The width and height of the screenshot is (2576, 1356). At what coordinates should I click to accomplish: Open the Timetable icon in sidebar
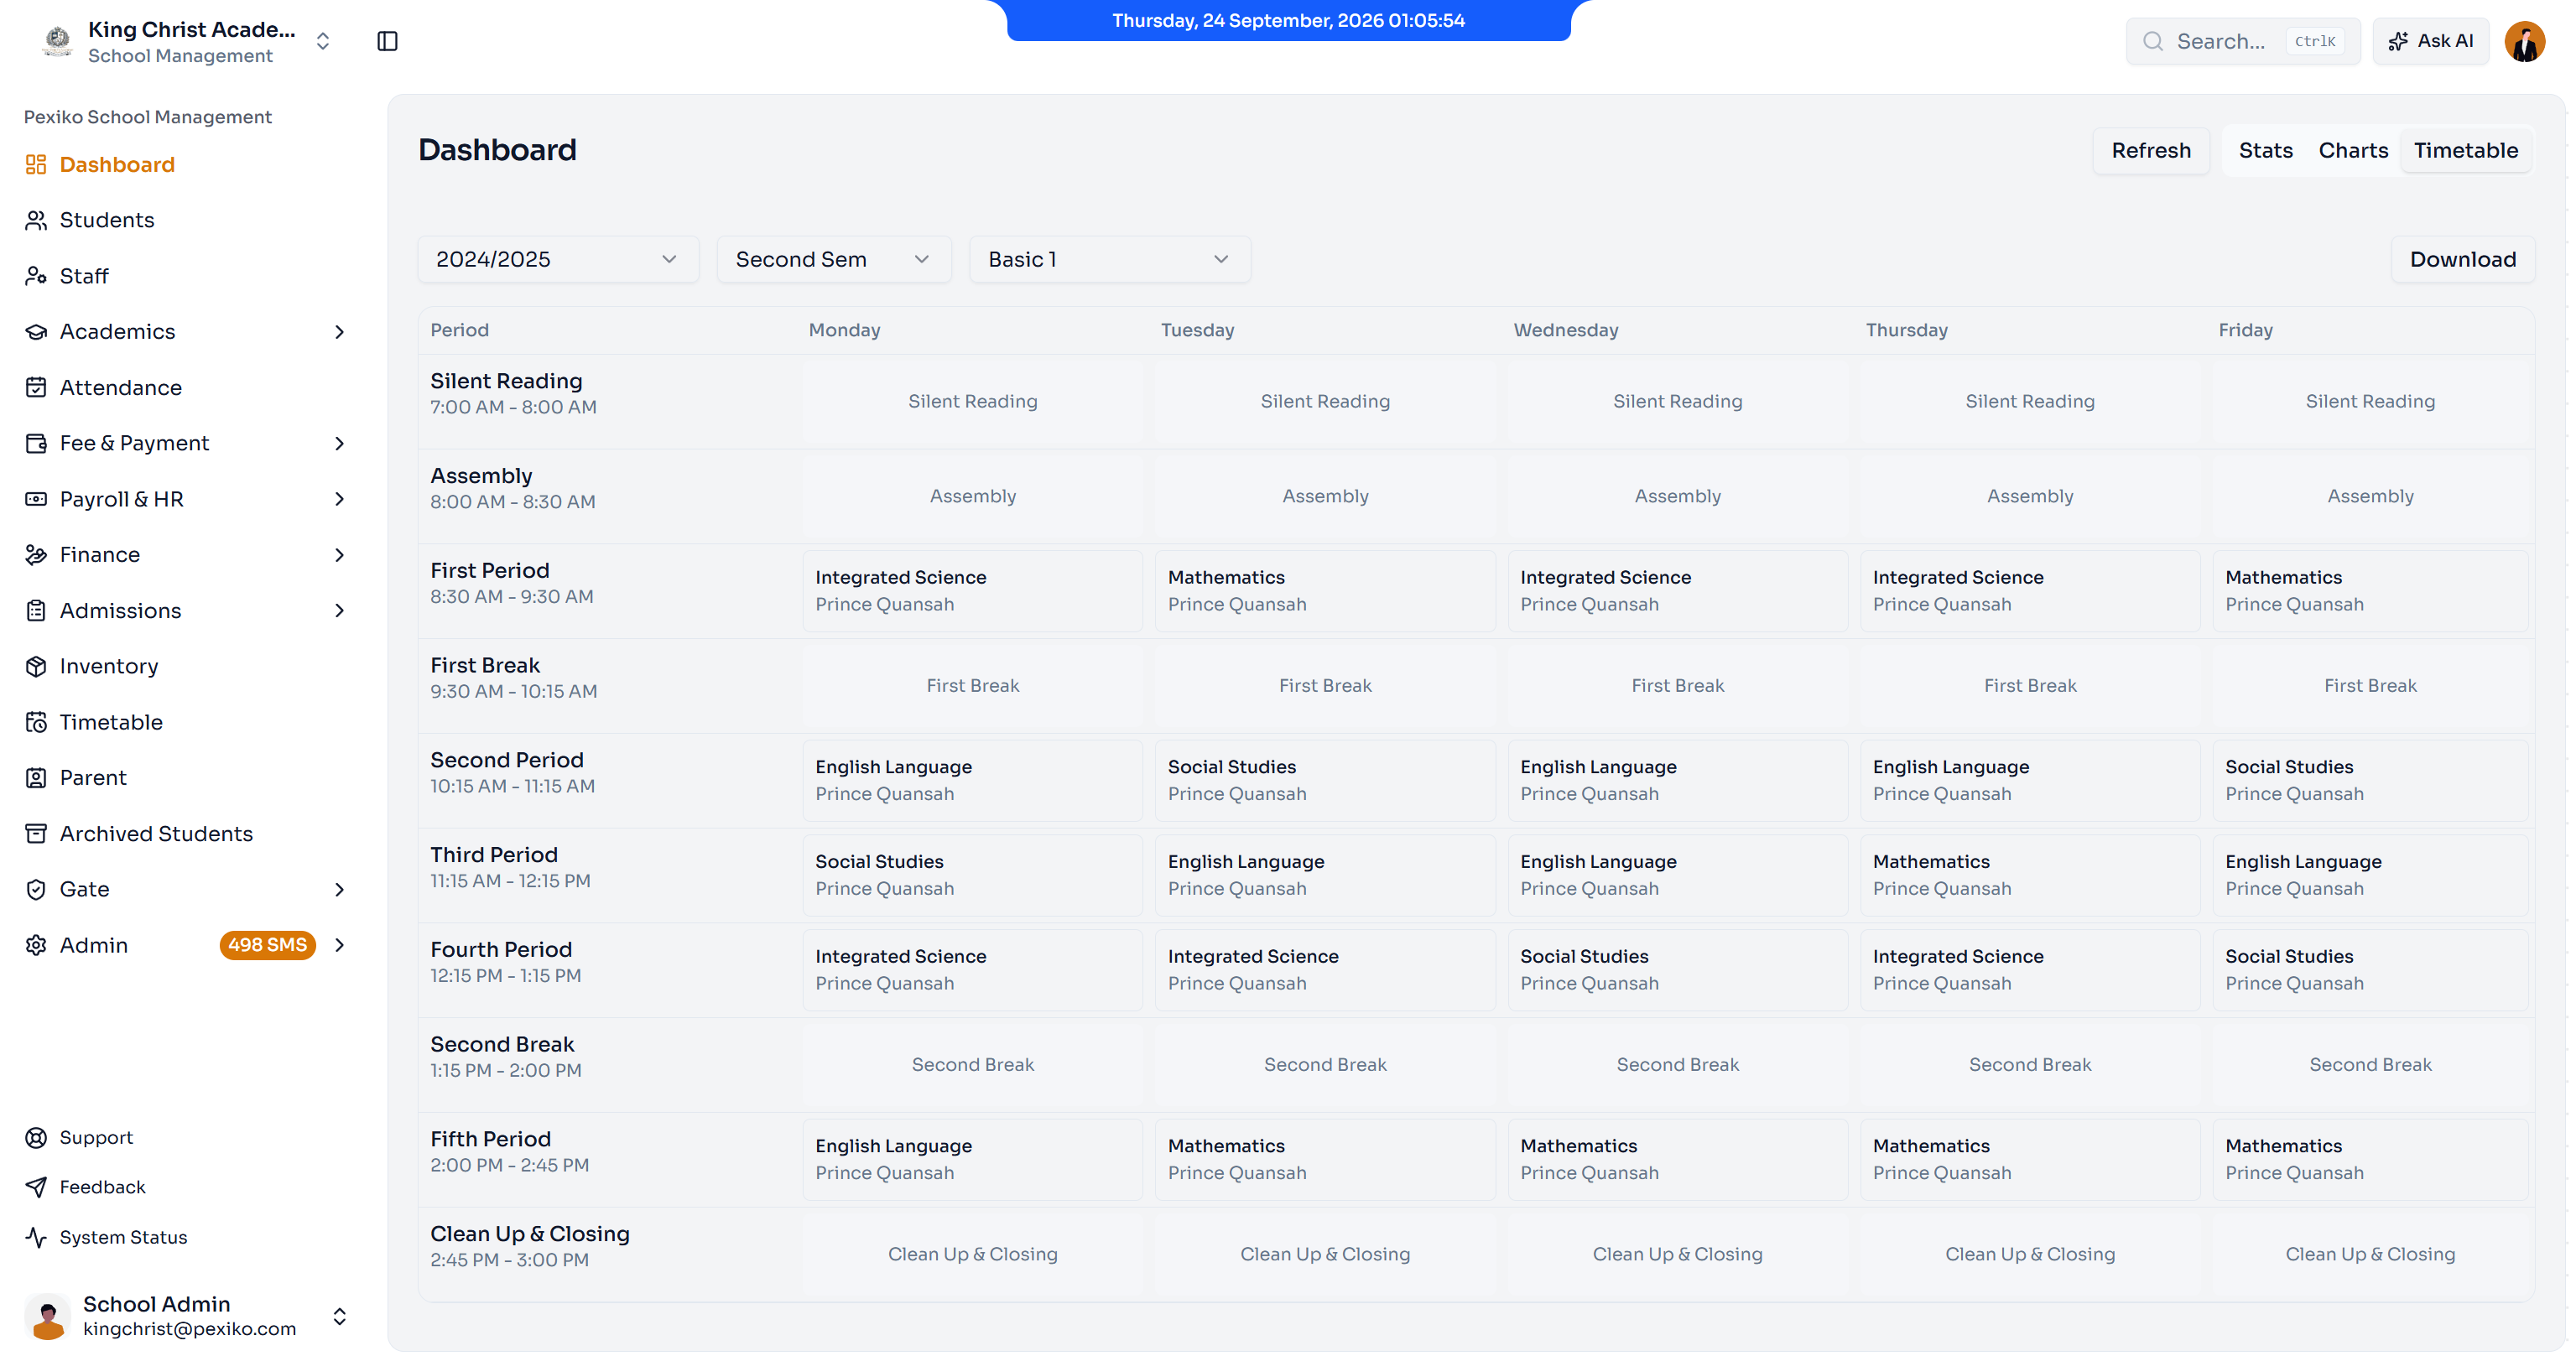[x=36, y=722]
